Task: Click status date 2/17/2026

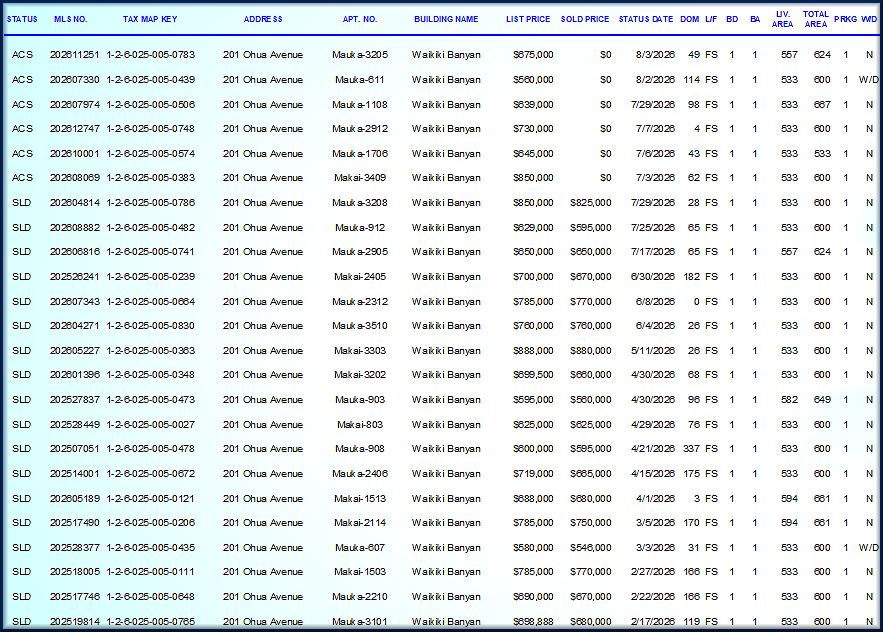Action: [x=653, y=621]
